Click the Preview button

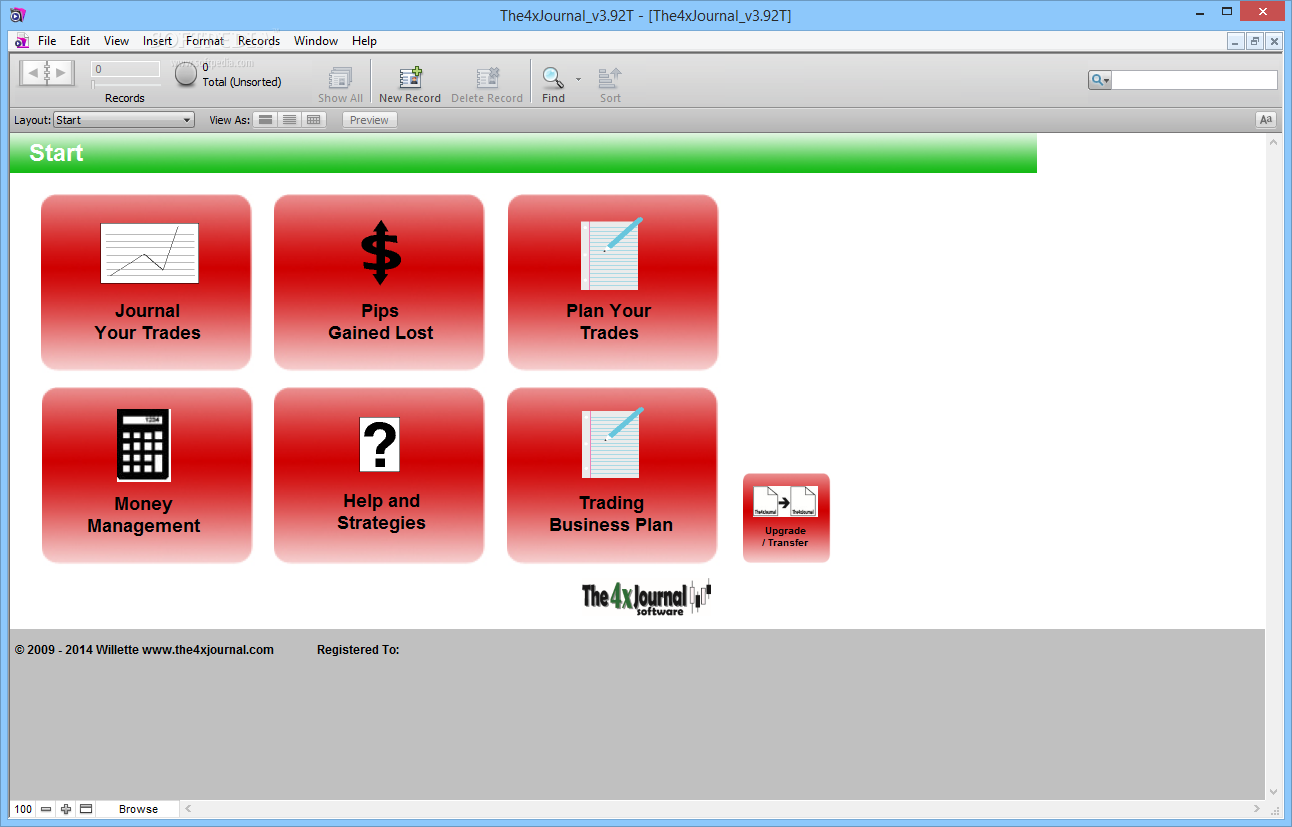[369, 120]
